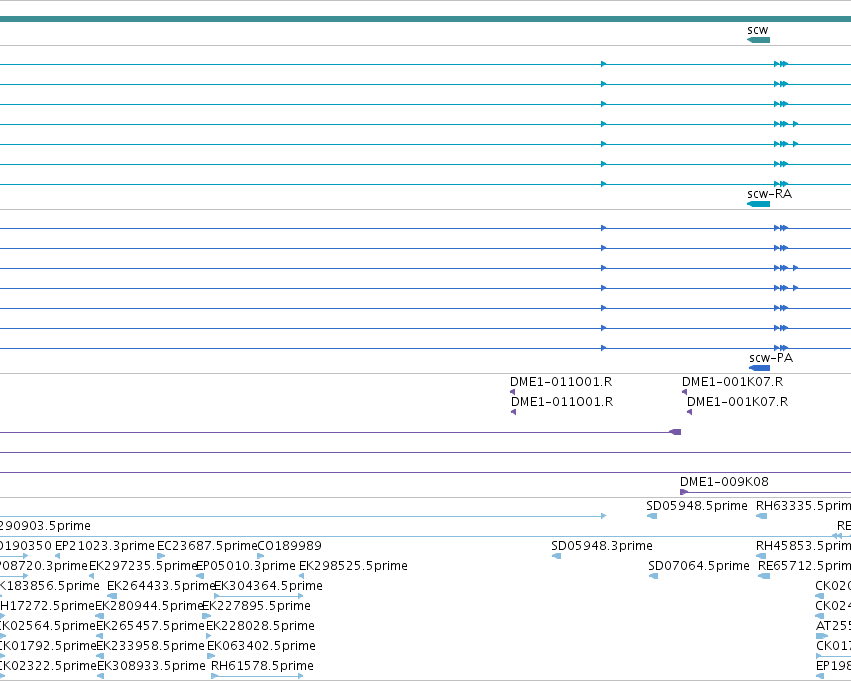Open the DME1-009K08 feature label
The height and width of the screenshot is (681, 851).
coord(724,481)
